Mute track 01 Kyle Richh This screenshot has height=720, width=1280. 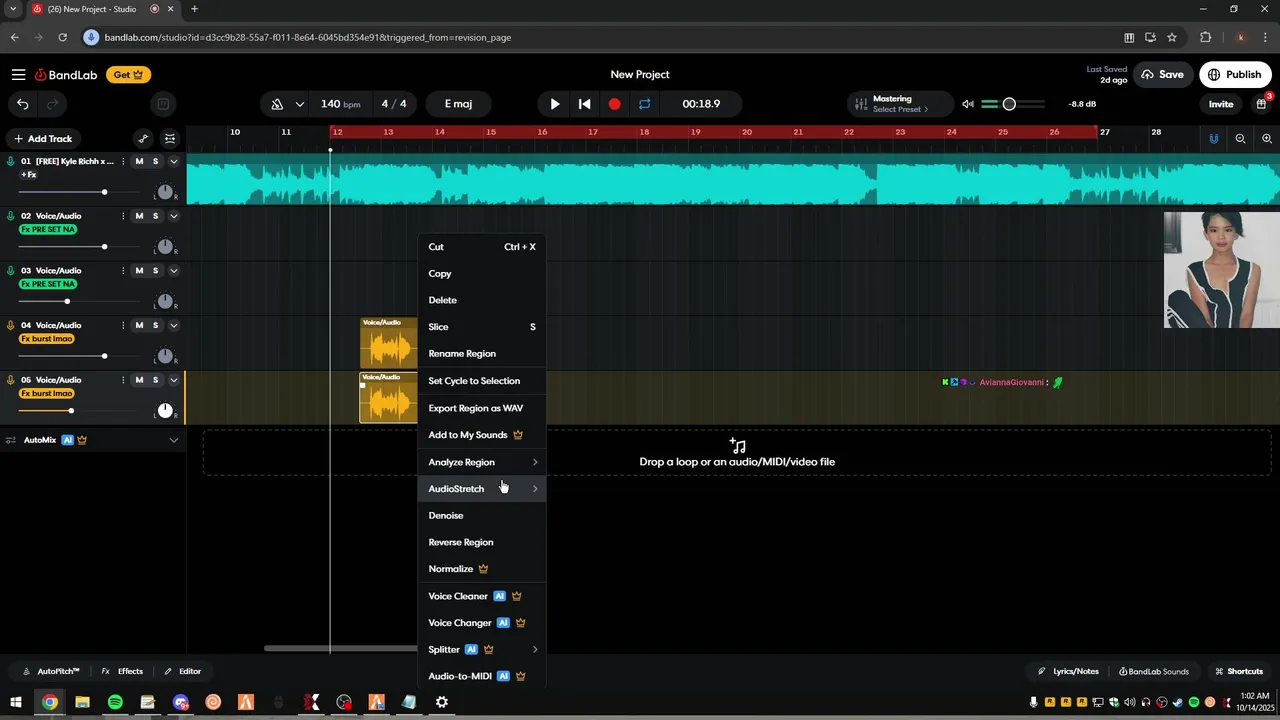pyautogui.click(x=139, y=162)
